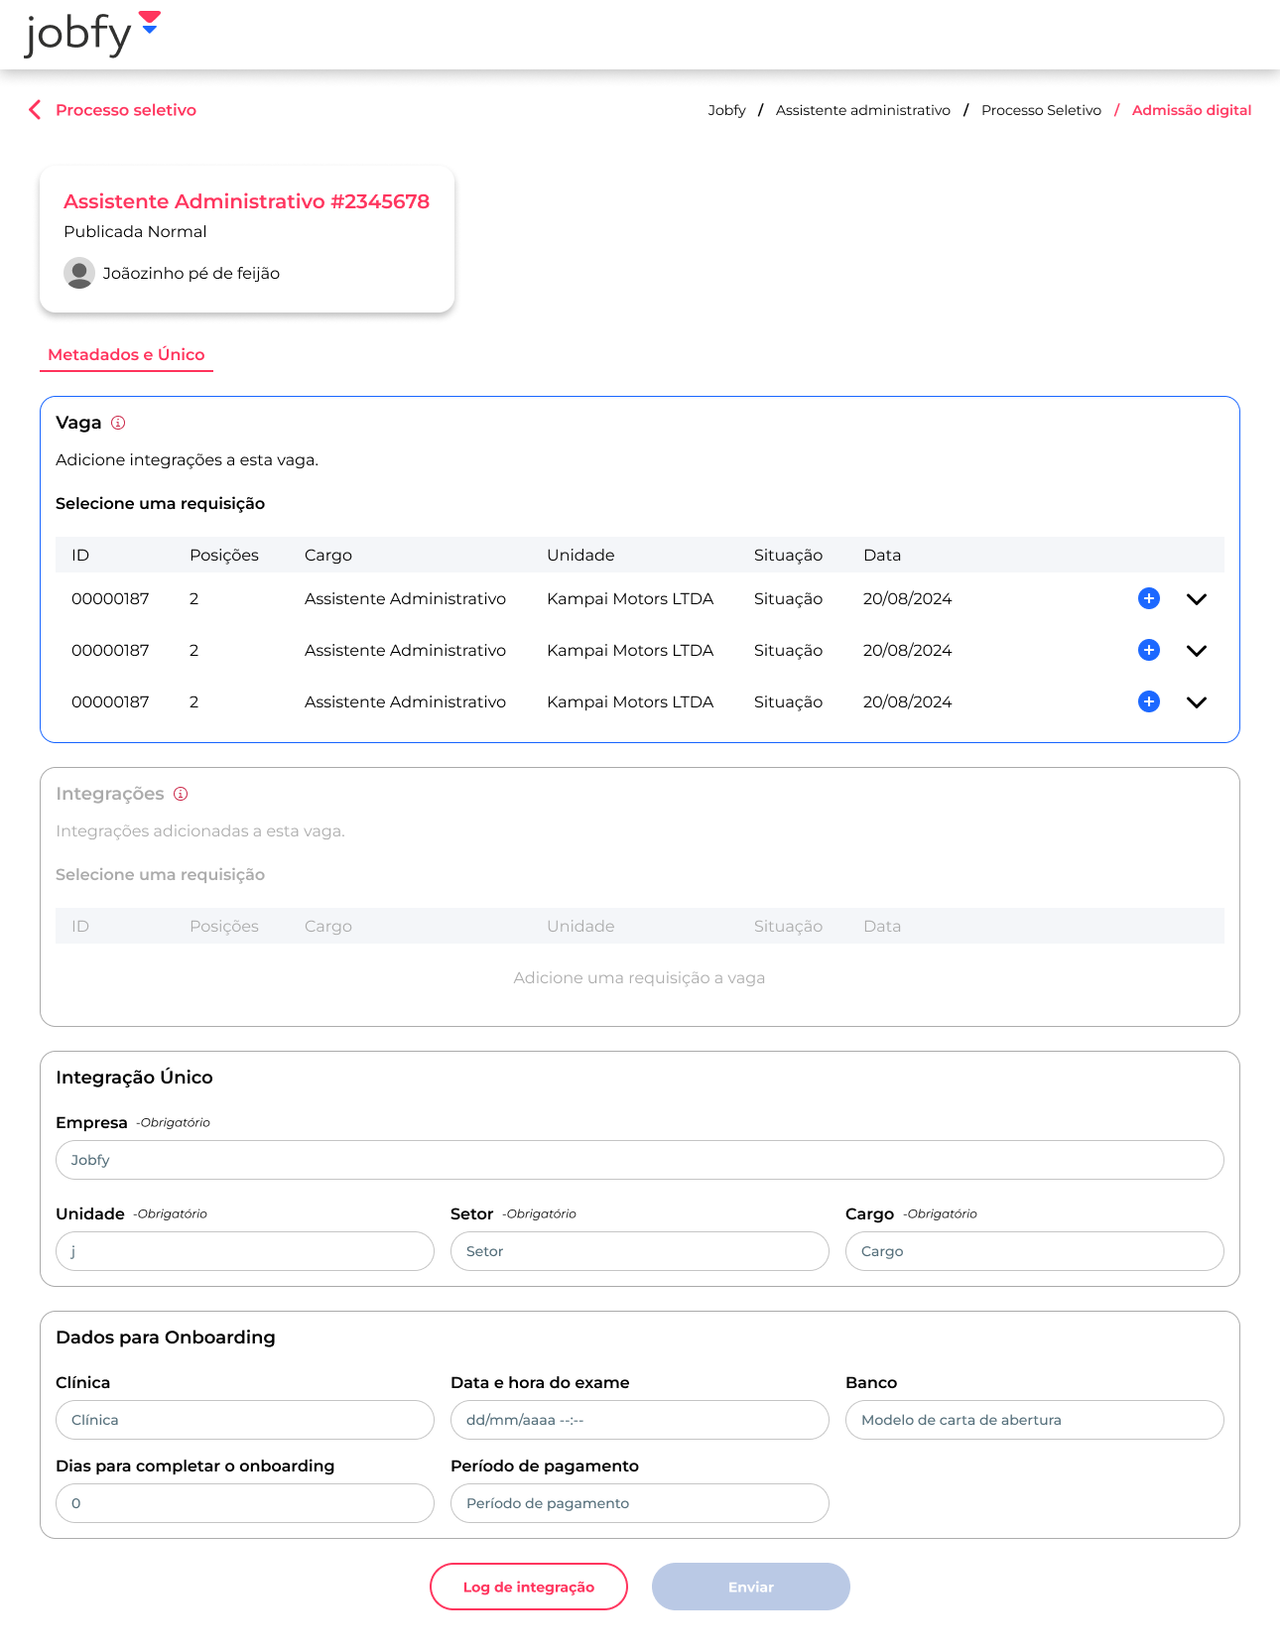The image size is (1280, 1650).
Task: Click the info icon next to Integrações
Action: click(x=181, y=794)
